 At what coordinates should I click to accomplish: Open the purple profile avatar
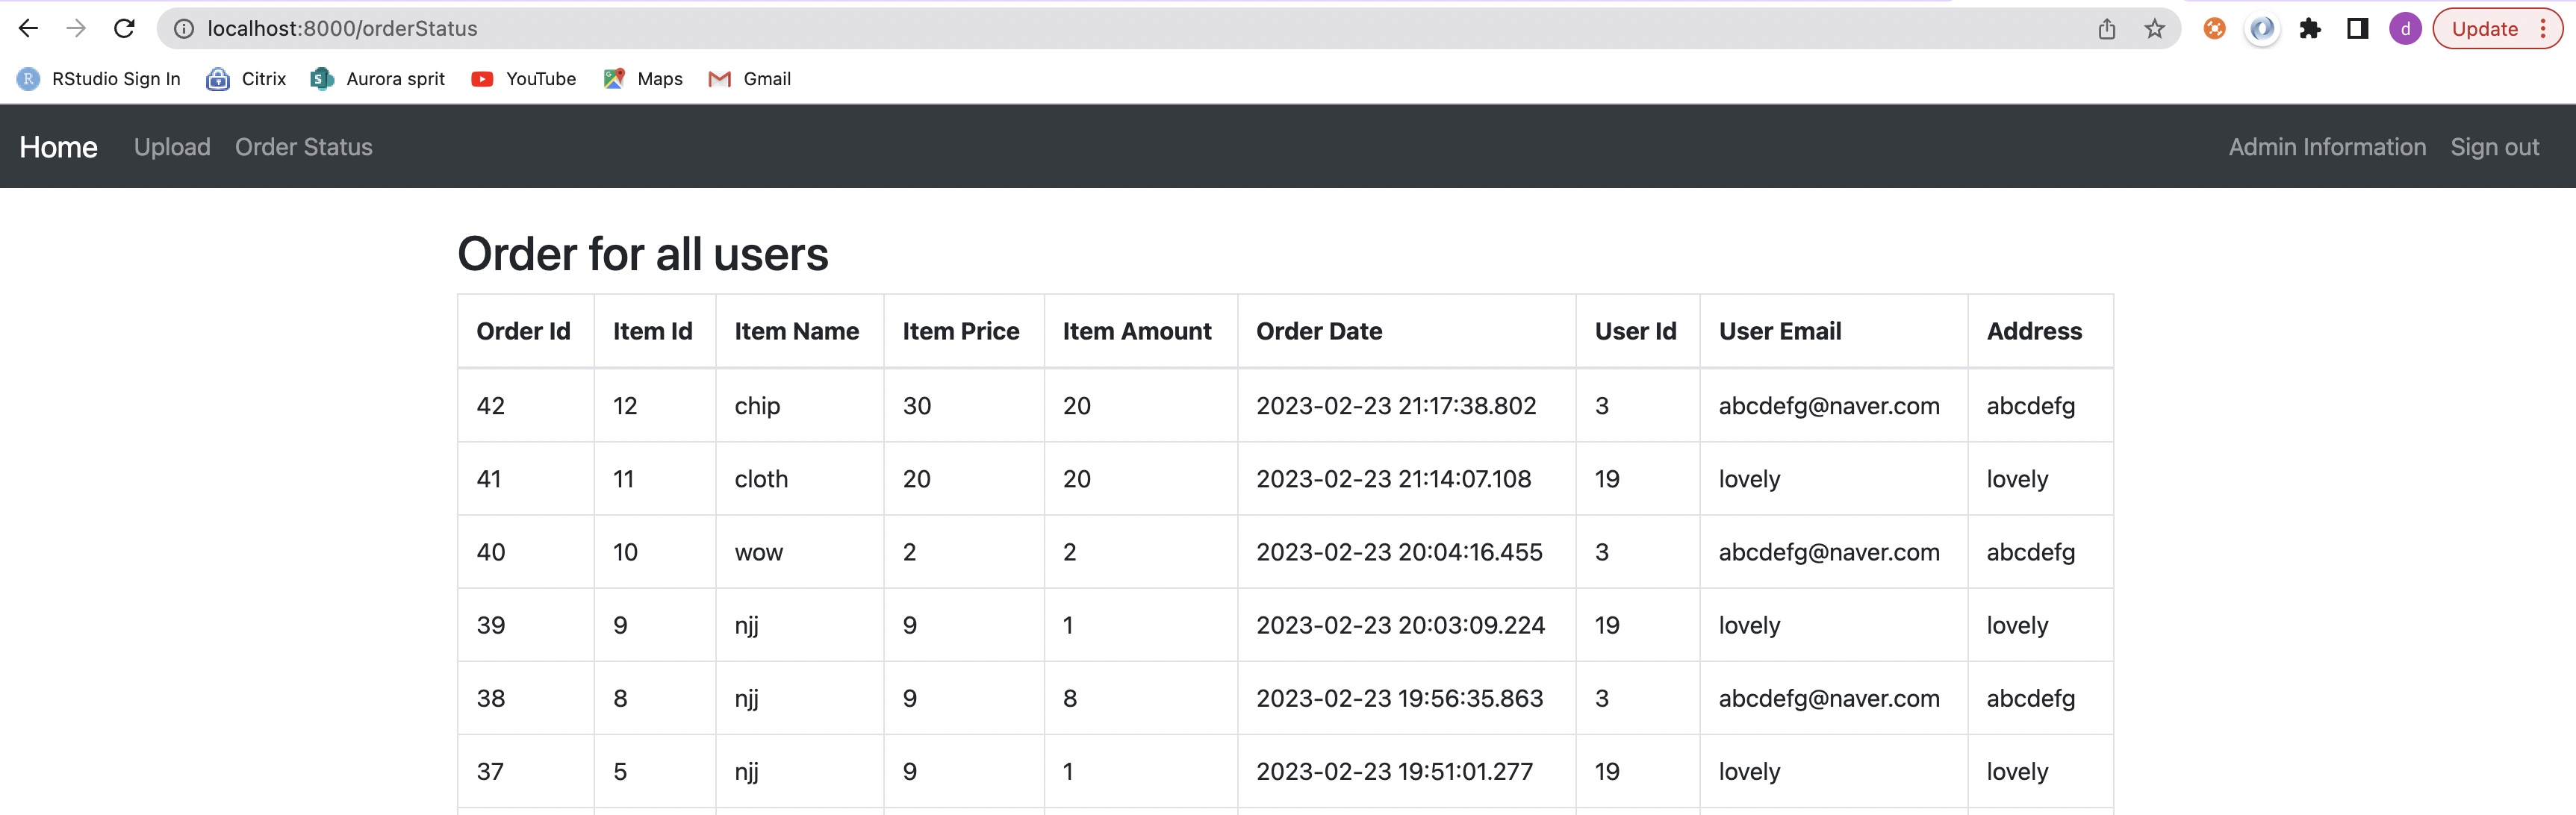coord(2405,29)
